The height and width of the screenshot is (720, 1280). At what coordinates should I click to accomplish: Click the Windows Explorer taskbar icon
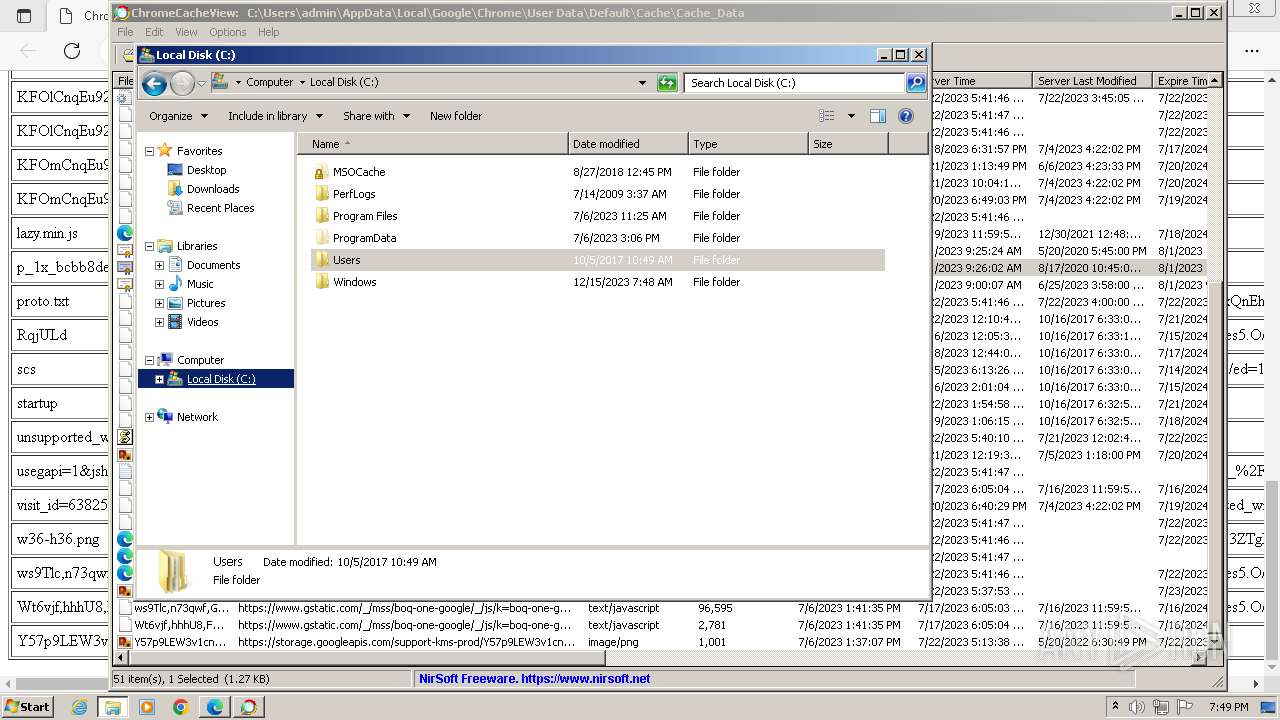coord(113,707)
